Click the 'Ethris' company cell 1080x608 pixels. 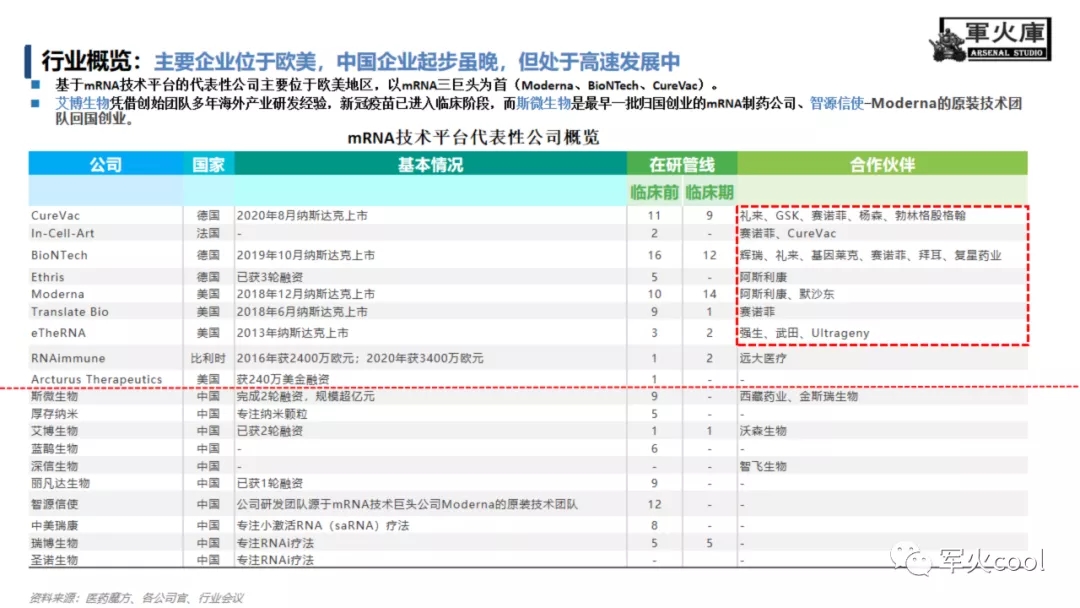coord(48,277)
